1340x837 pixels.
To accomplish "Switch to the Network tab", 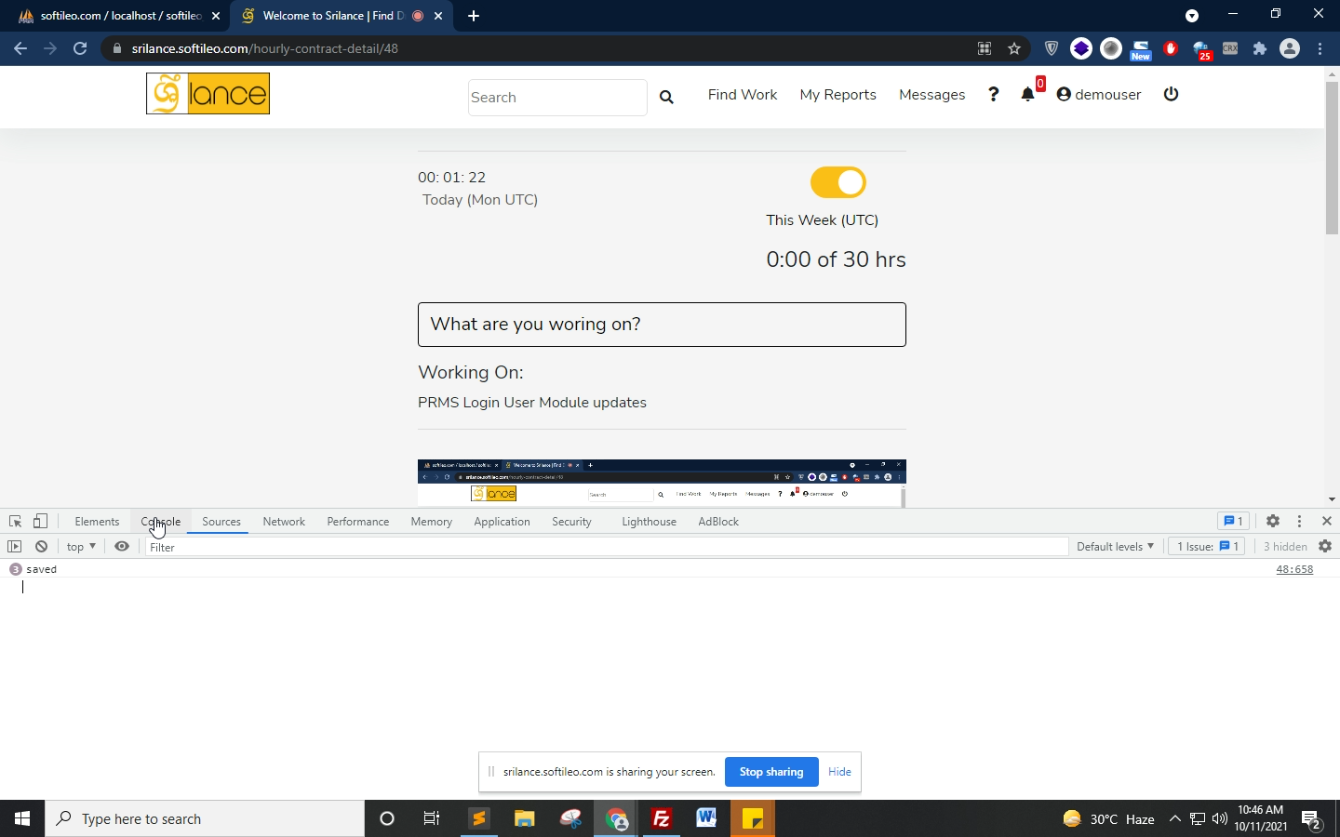I will pyautogui.click(x=283, y=521).
